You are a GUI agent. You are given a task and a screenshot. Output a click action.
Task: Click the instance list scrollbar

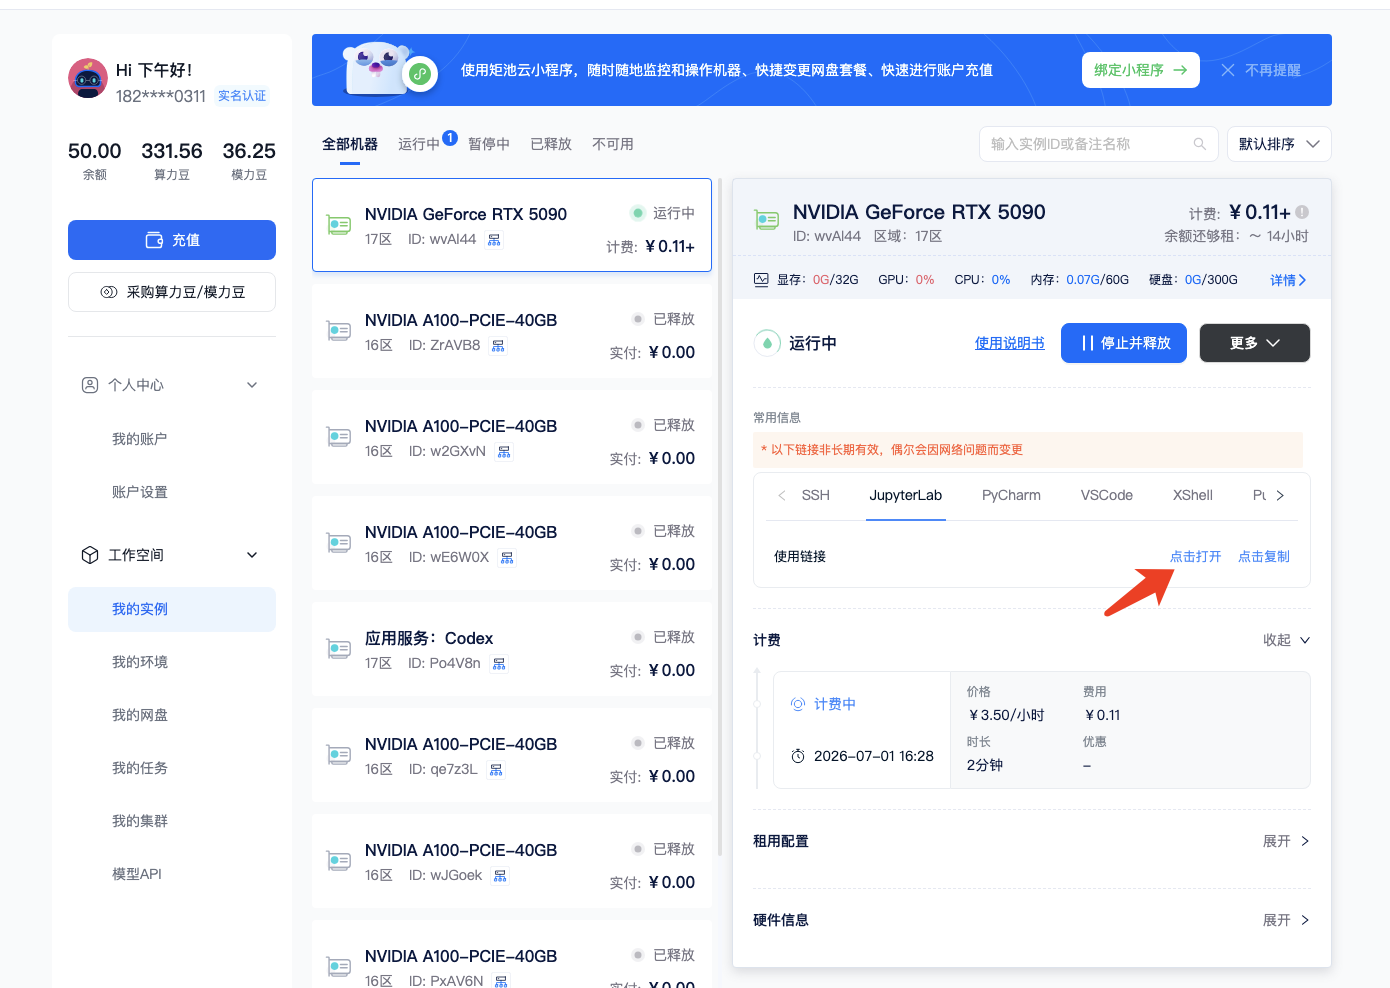click(x=721, y=517)
